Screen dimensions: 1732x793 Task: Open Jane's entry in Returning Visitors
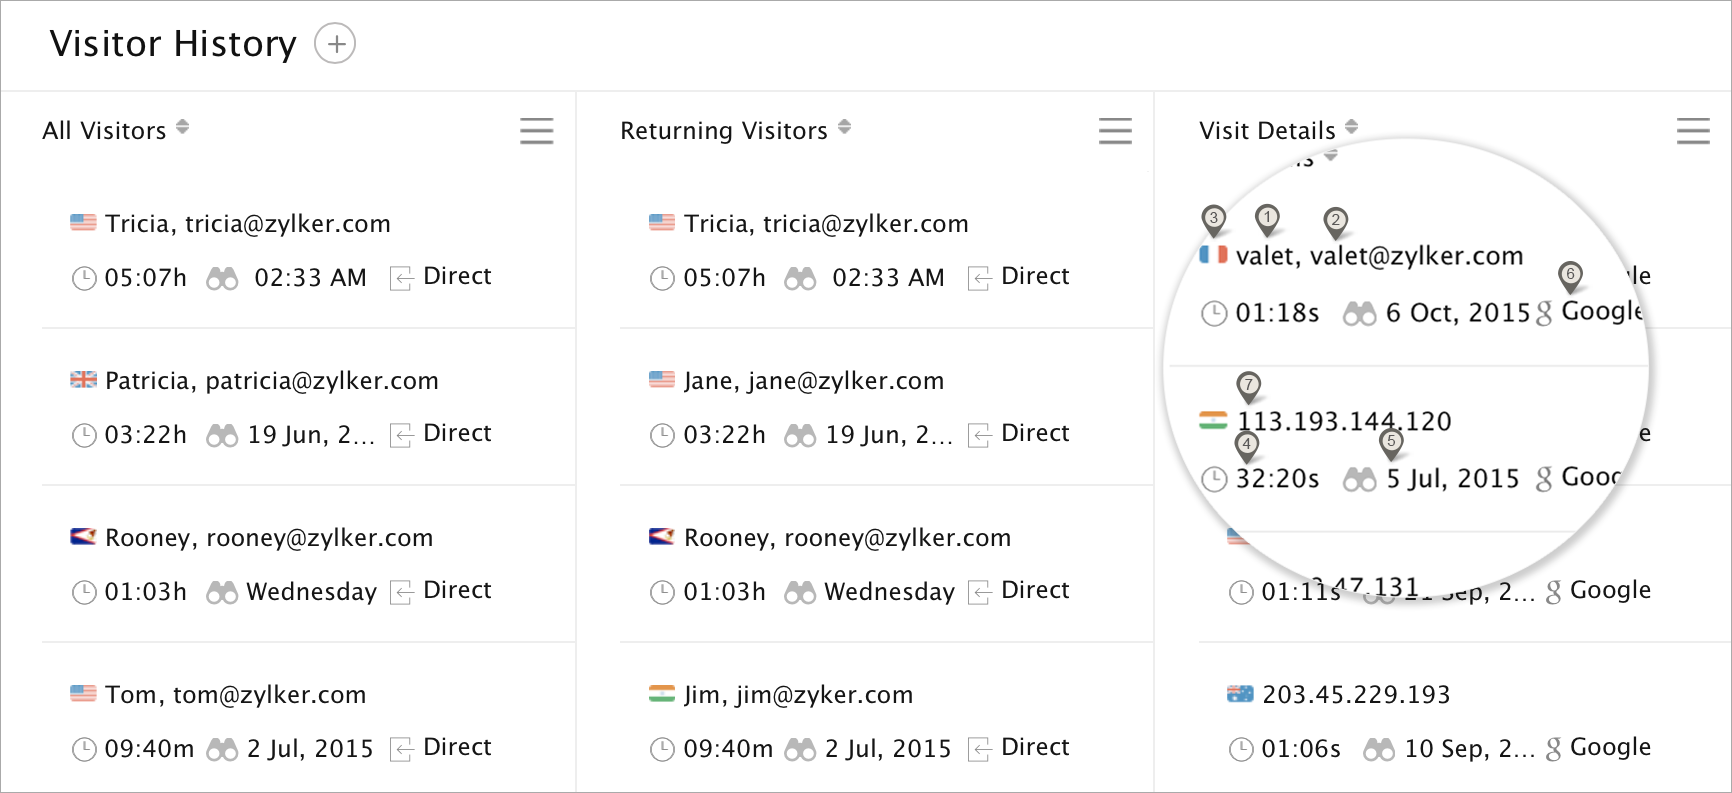click(x=813, y=381)
